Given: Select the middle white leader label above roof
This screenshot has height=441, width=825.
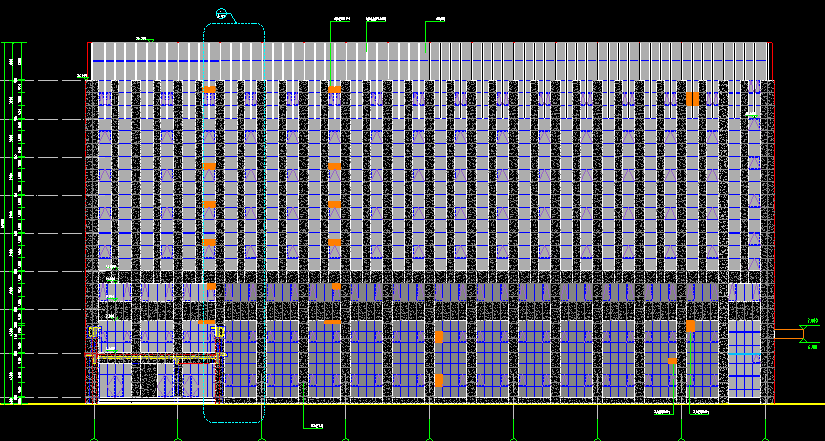Looking at the screenshot, I should pos(376,19).
